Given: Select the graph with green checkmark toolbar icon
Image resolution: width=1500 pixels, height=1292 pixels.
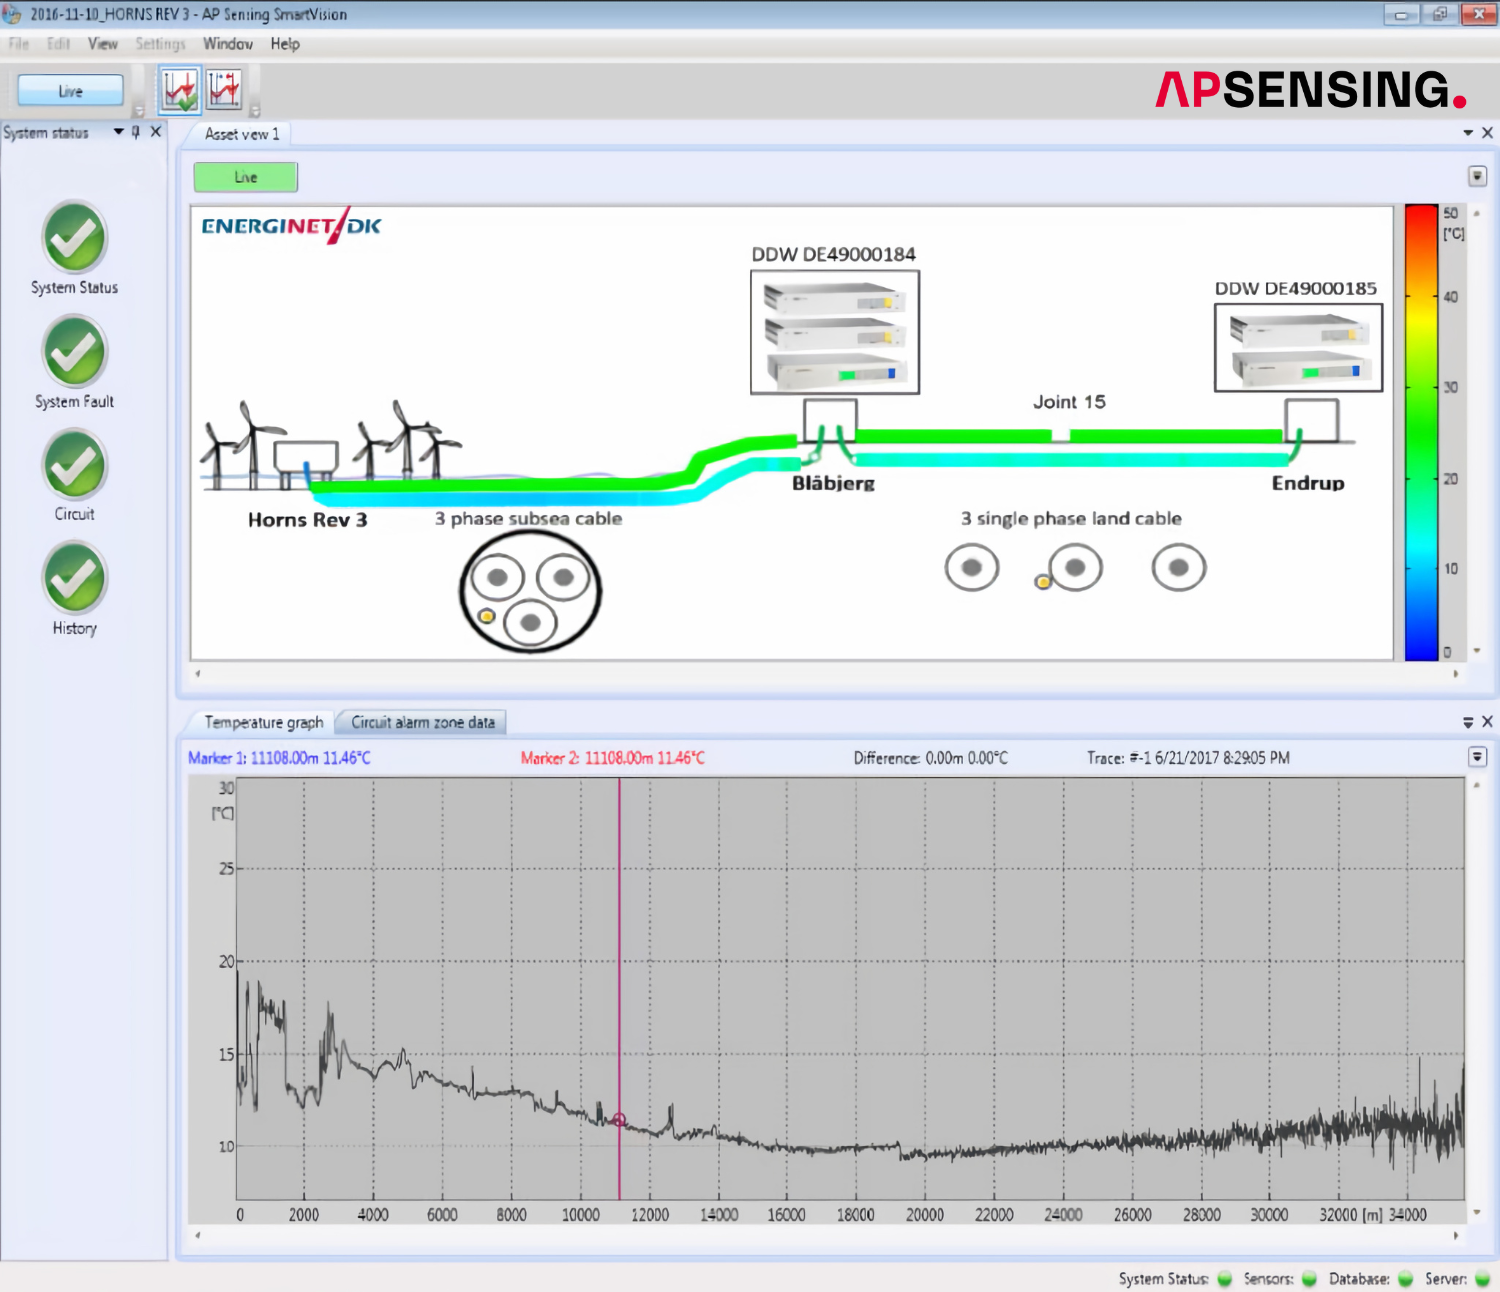Looking at the screenshot, I should pos(180,91).
